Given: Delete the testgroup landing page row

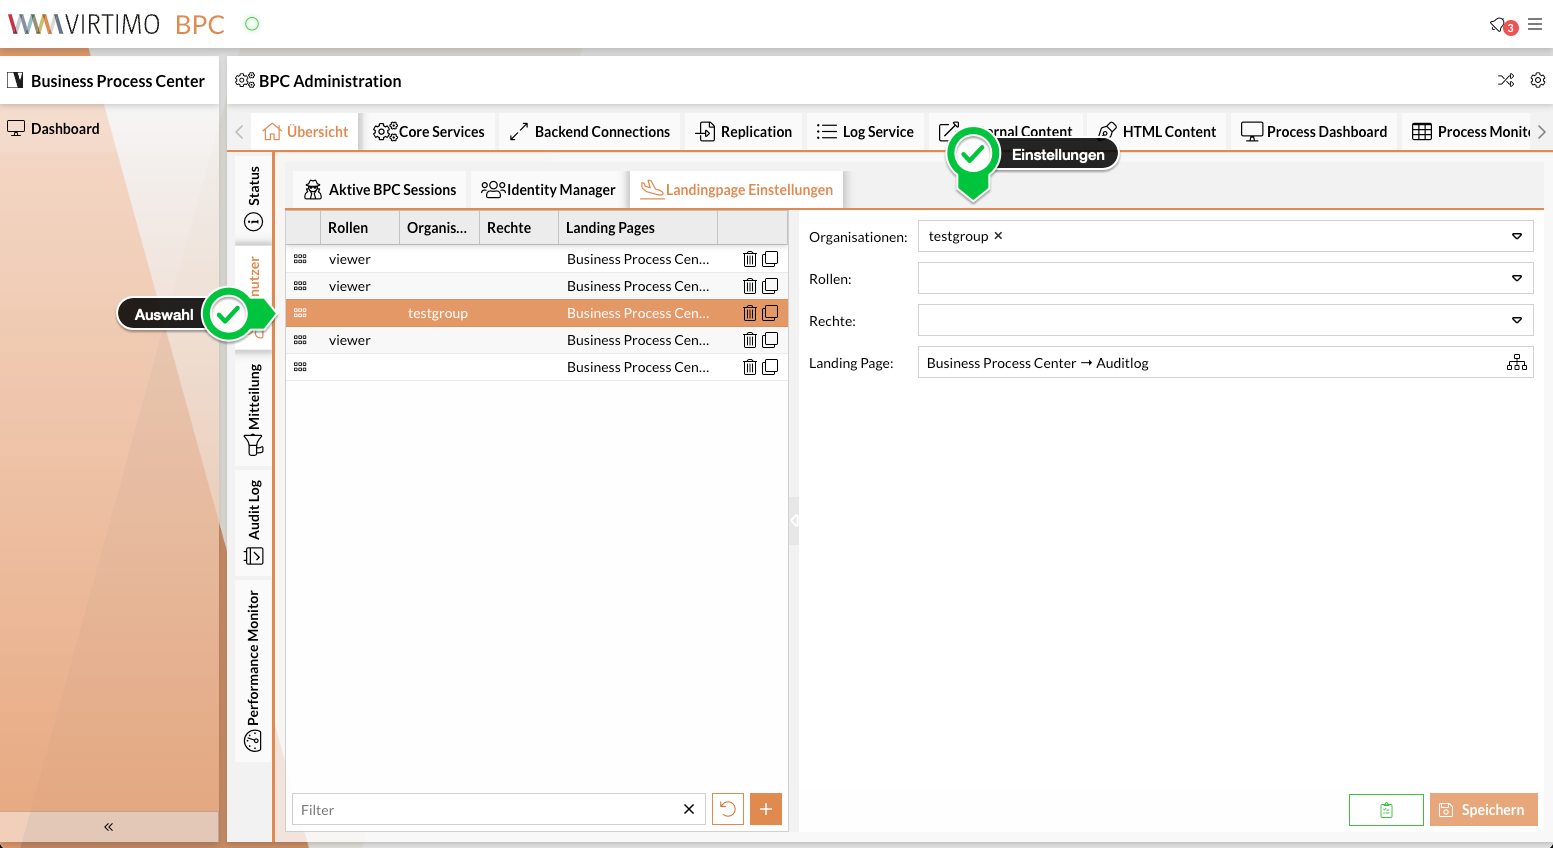Looking at the screenshot, I should 749,313.
